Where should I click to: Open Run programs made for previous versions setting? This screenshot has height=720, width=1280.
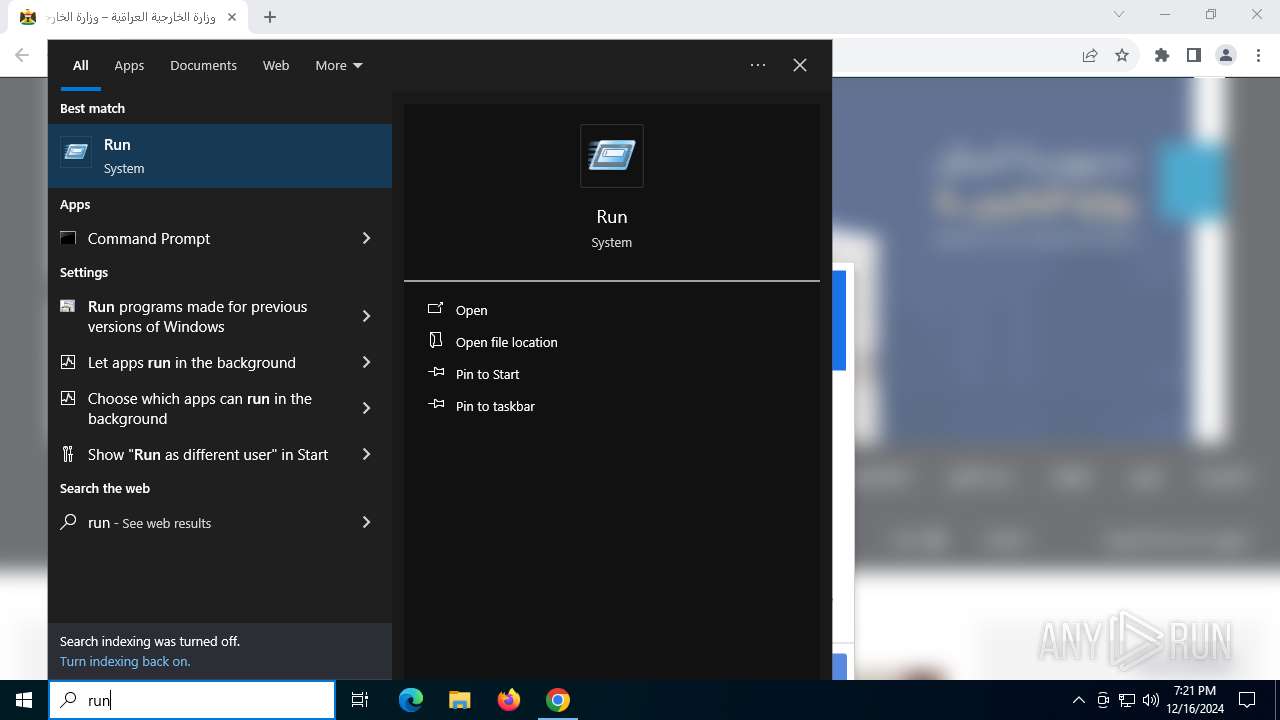(200, 316)
